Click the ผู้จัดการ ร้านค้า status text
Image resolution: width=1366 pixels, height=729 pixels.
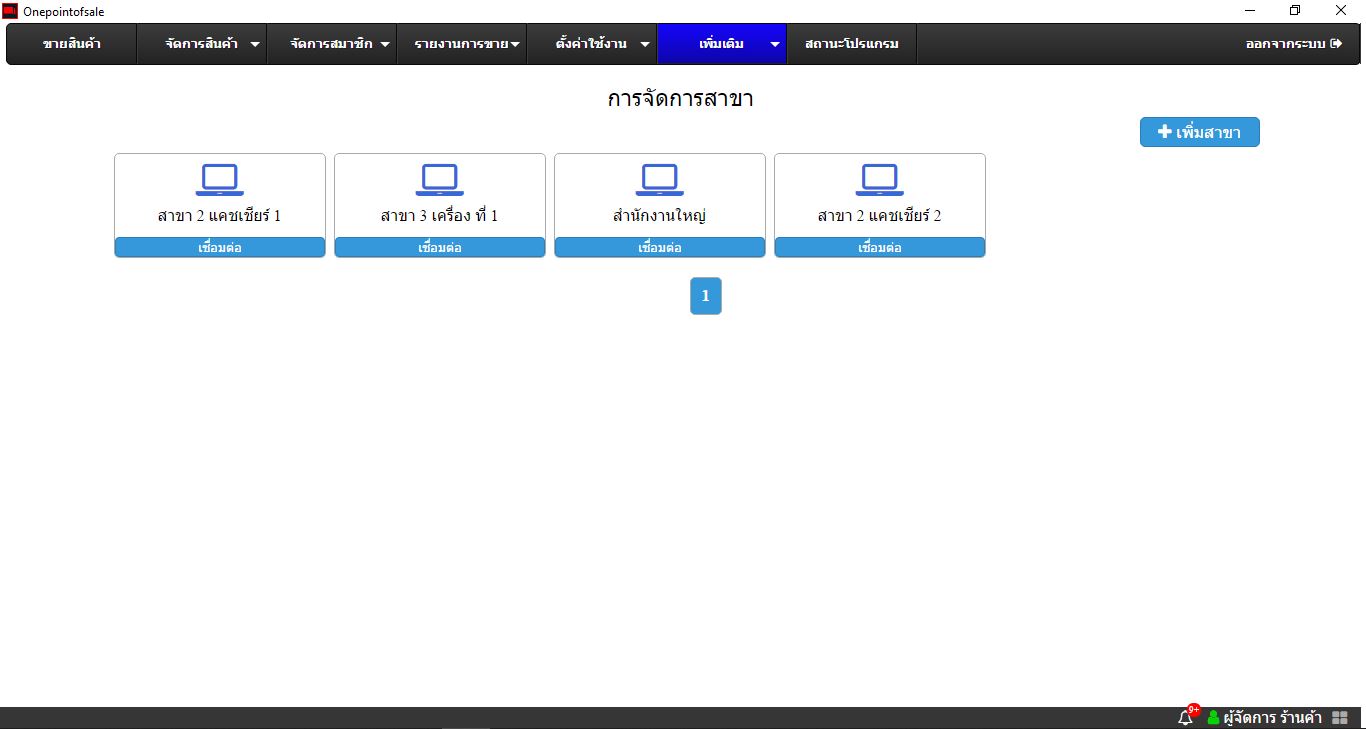[1273, 718]
